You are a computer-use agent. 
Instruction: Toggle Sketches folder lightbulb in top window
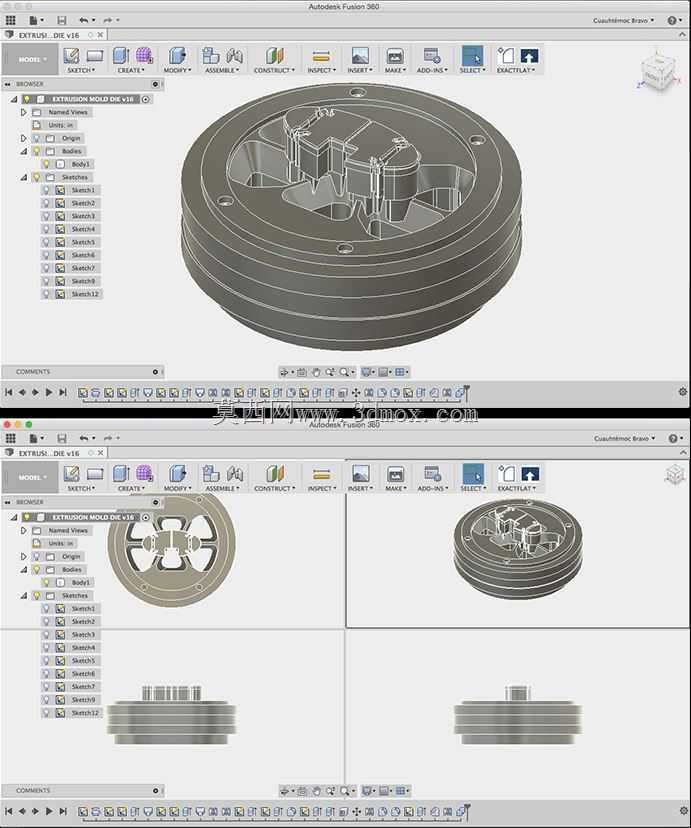[x=36, y=177]
